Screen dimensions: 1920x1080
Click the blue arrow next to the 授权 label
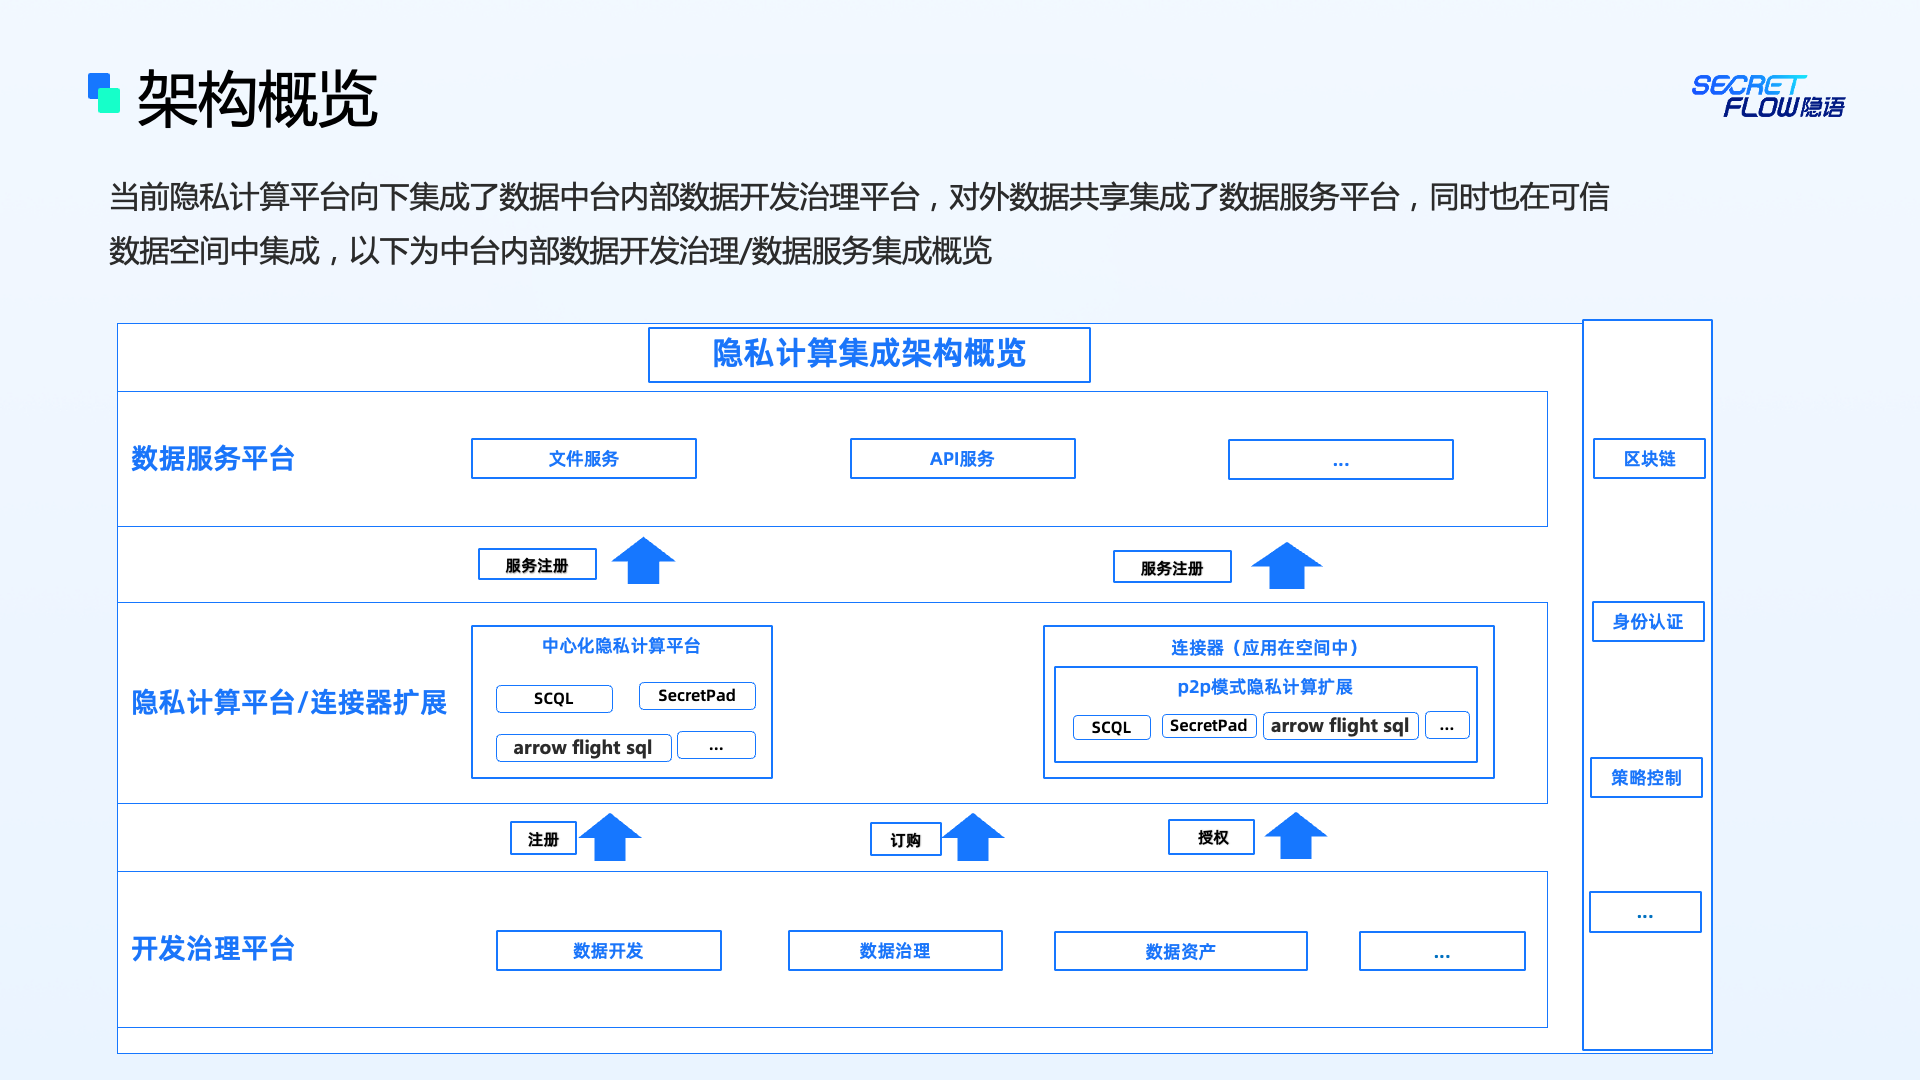[1295, 836]
